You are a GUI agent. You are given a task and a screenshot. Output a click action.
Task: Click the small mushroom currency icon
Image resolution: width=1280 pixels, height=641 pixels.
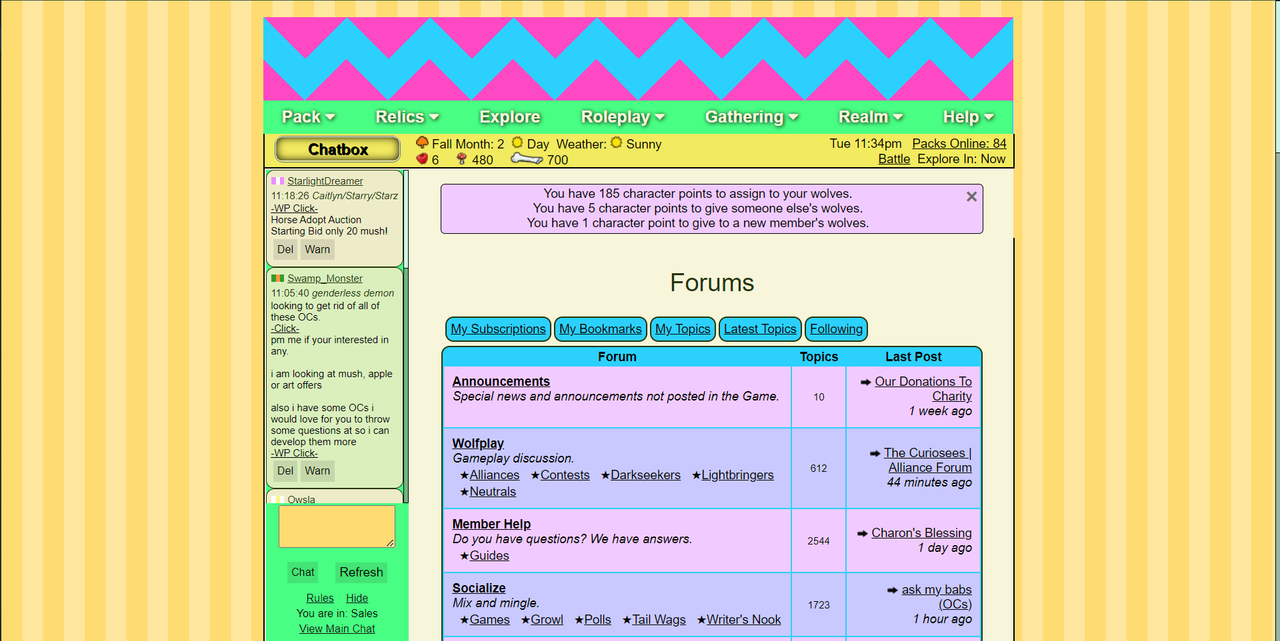pyautogui.click(x=461, y=159)
